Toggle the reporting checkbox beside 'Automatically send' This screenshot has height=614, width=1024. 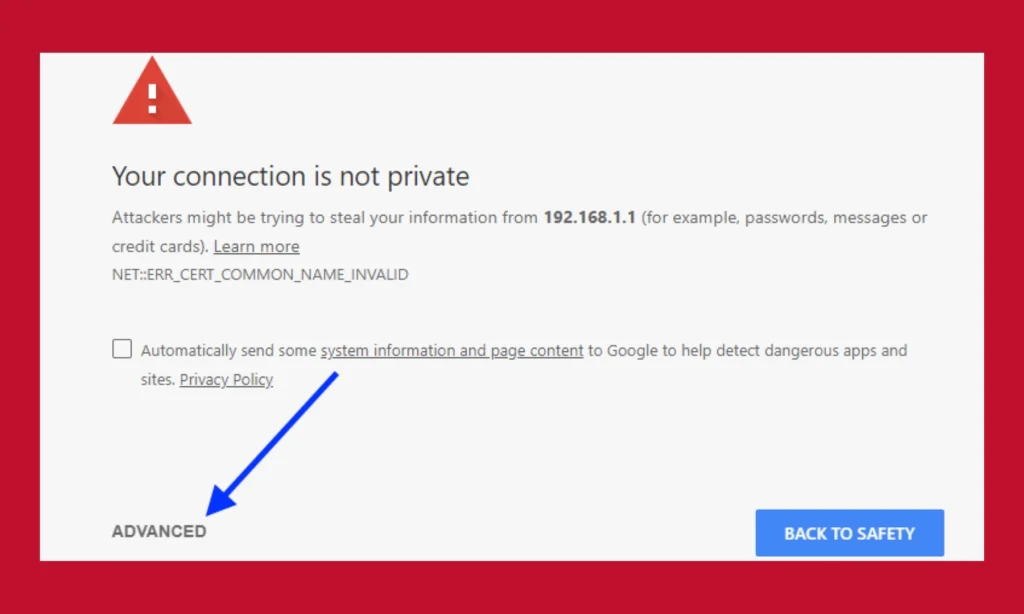coord(121,348)
